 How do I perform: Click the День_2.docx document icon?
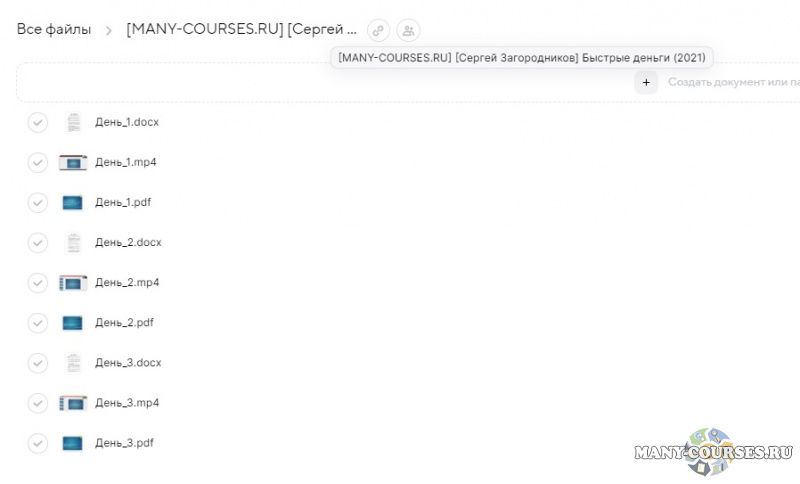pyautogui.click(x=72, y=242)
